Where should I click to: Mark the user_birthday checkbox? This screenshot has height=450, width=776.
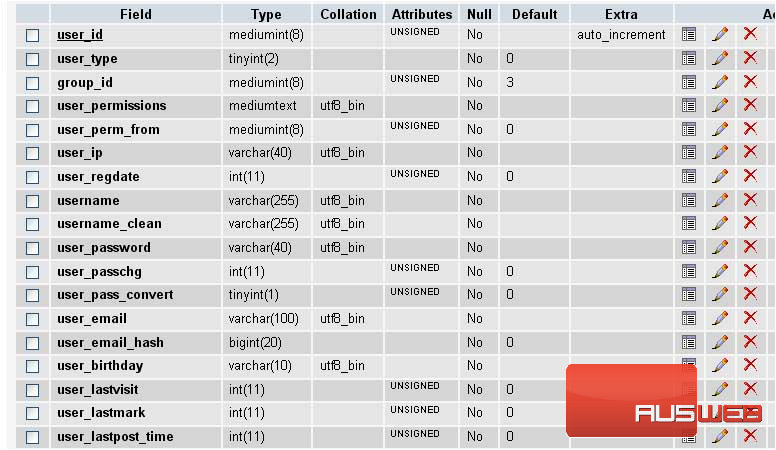tap(33, 366)
